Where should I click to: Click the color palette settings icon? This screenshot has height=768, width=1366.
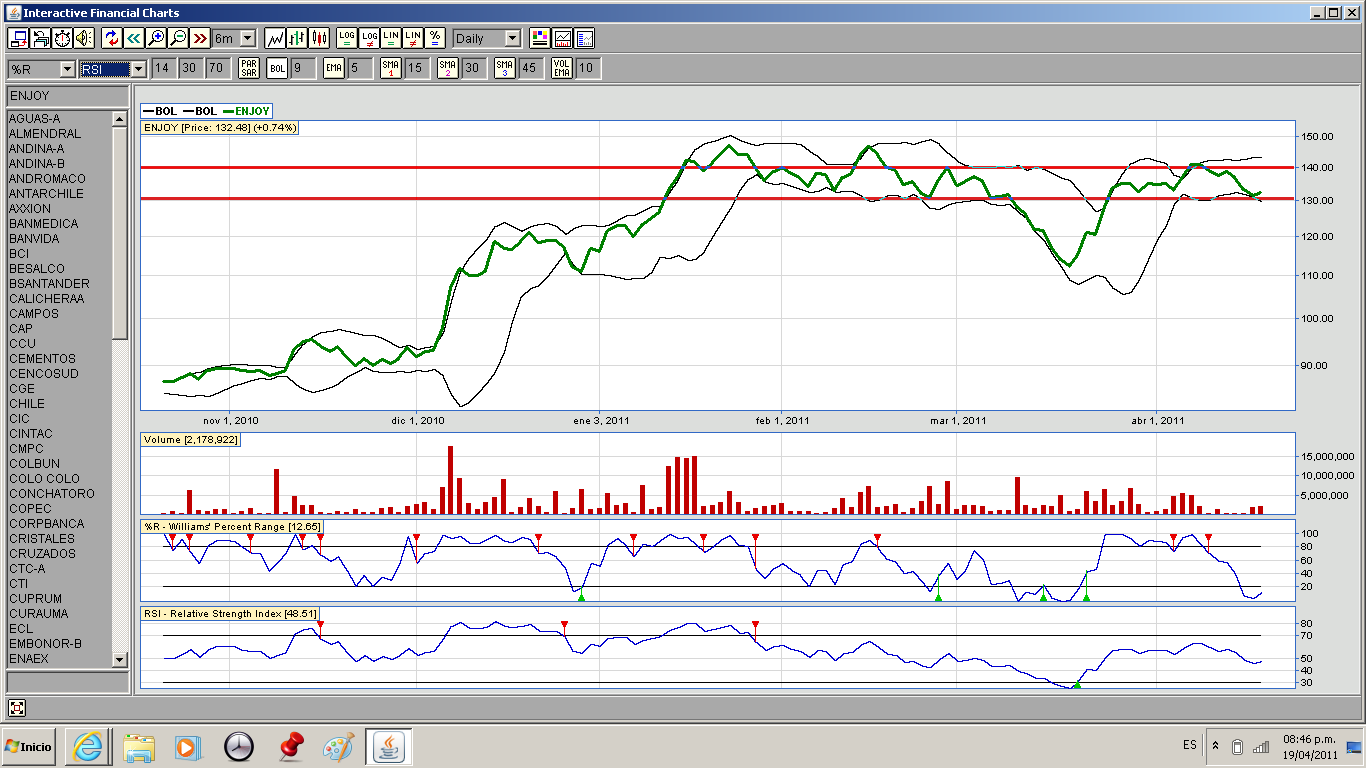click(x=540, y=38)
